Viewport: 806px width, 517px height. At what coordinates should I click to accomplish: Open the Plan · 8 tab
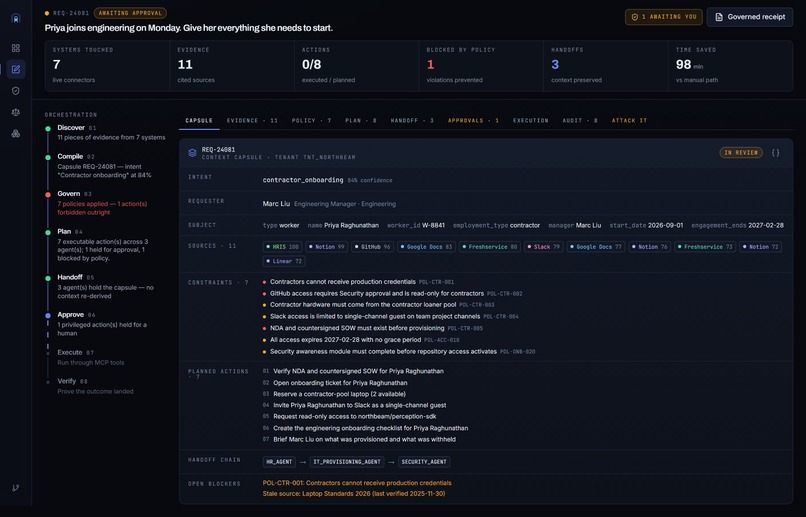pos(361,121)
